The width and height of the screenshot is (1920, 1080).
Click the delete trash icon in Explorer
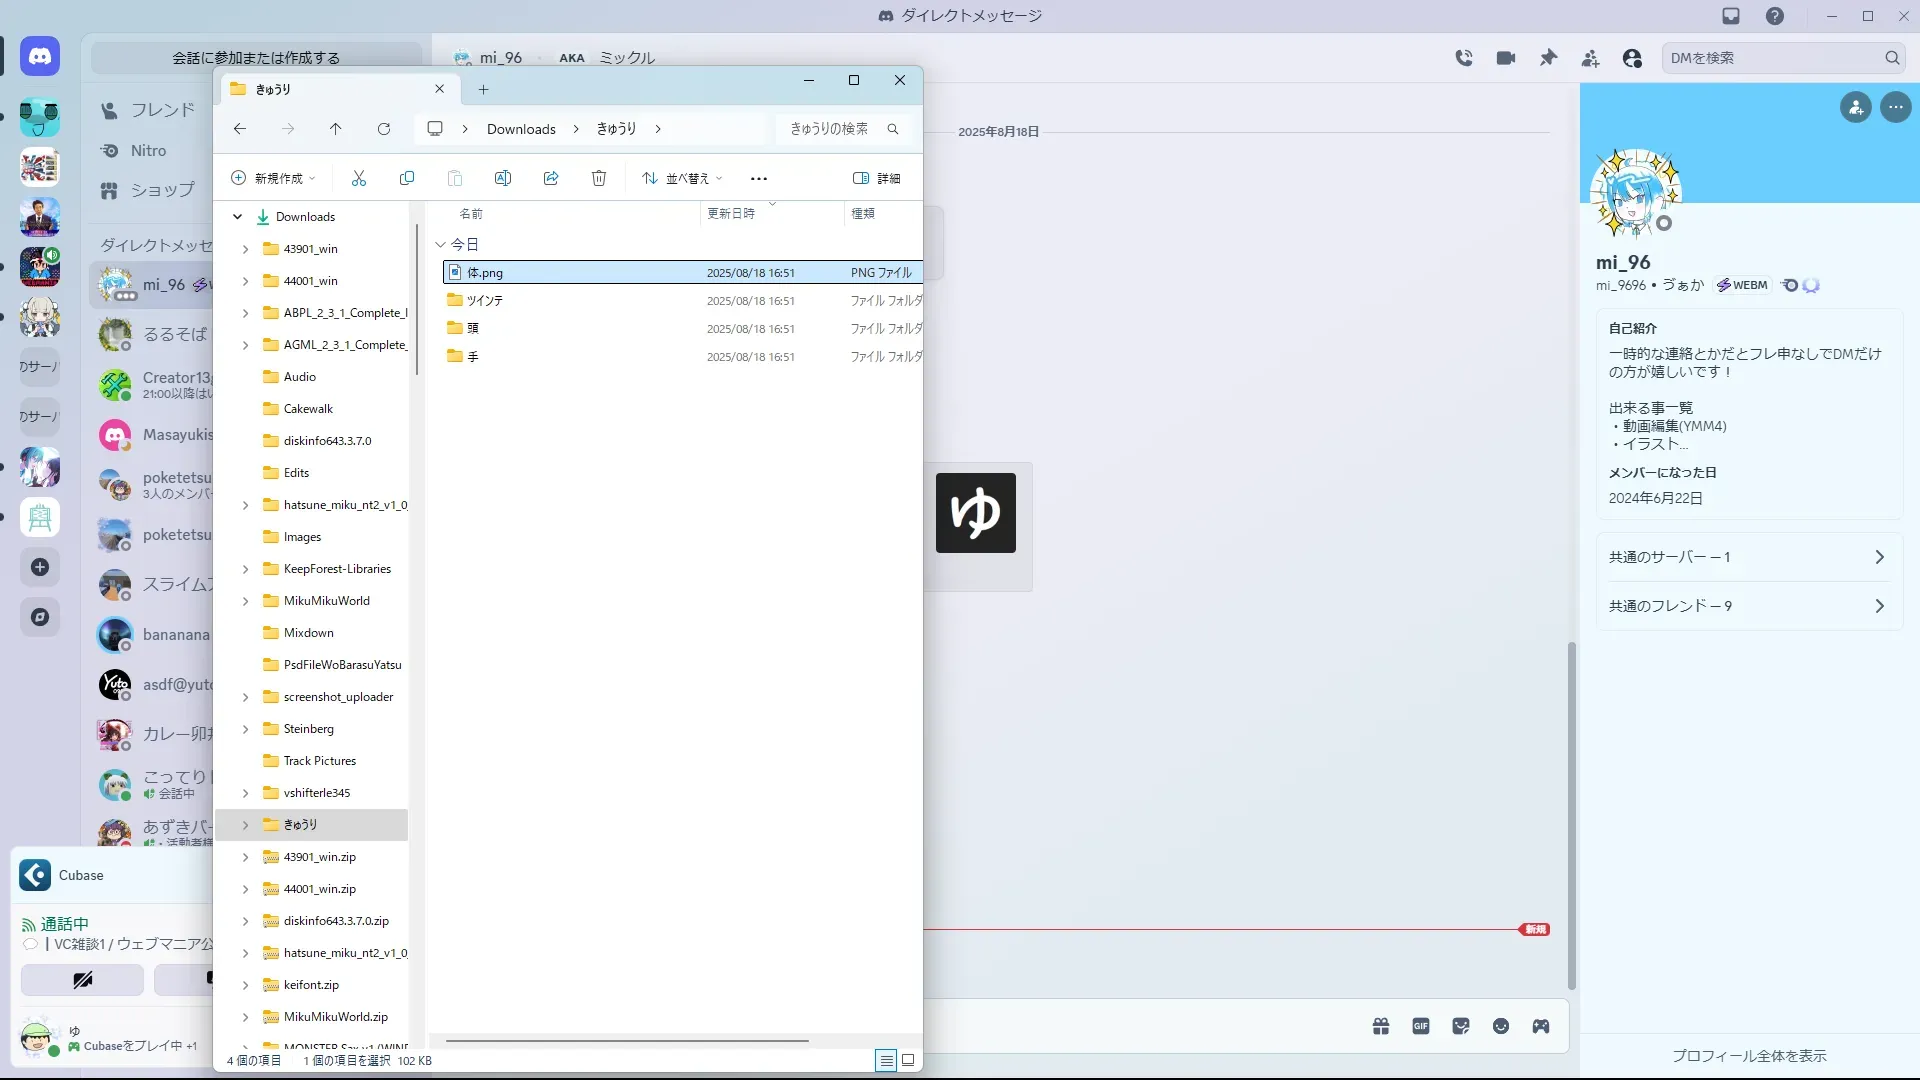(x=599, y=178)
